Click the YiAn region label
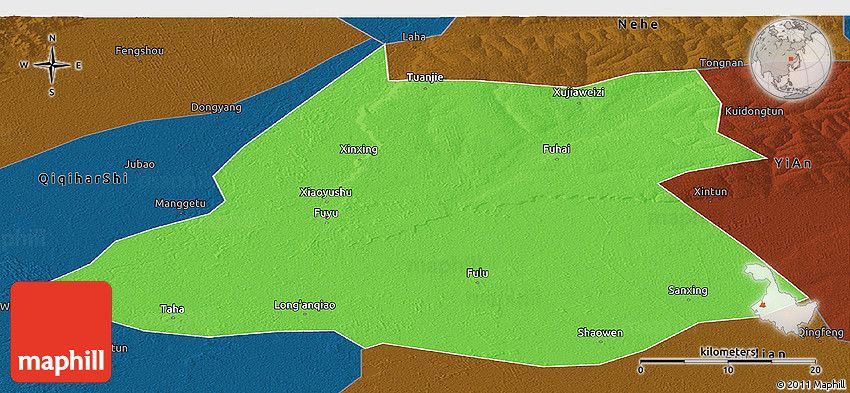850x393 pixels. 793,163
